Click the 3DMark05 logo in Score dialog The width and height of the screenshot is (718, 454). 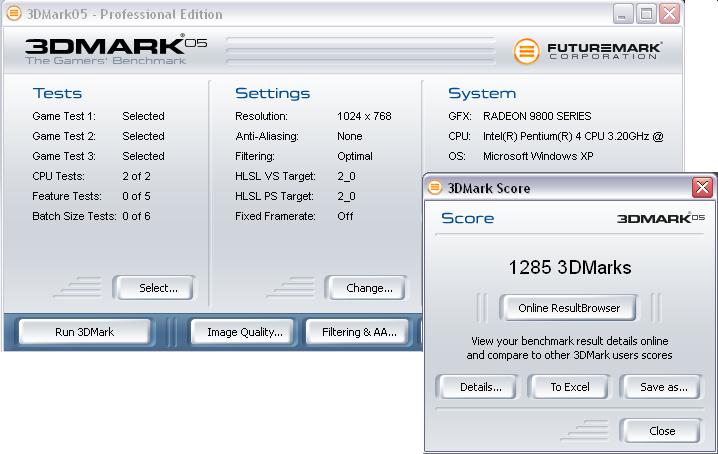660,218
